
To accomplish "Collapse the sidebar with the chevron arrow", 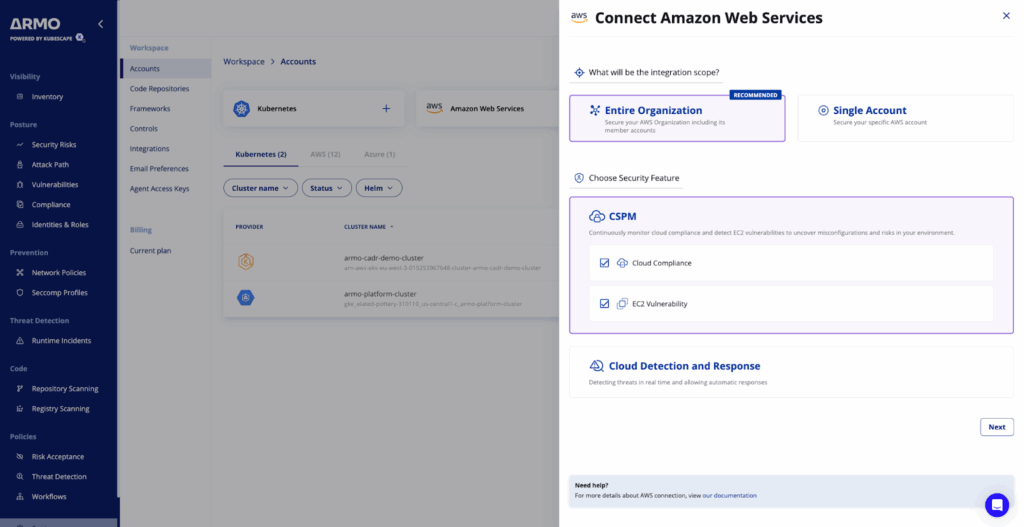I will click(x=100, y=23).
